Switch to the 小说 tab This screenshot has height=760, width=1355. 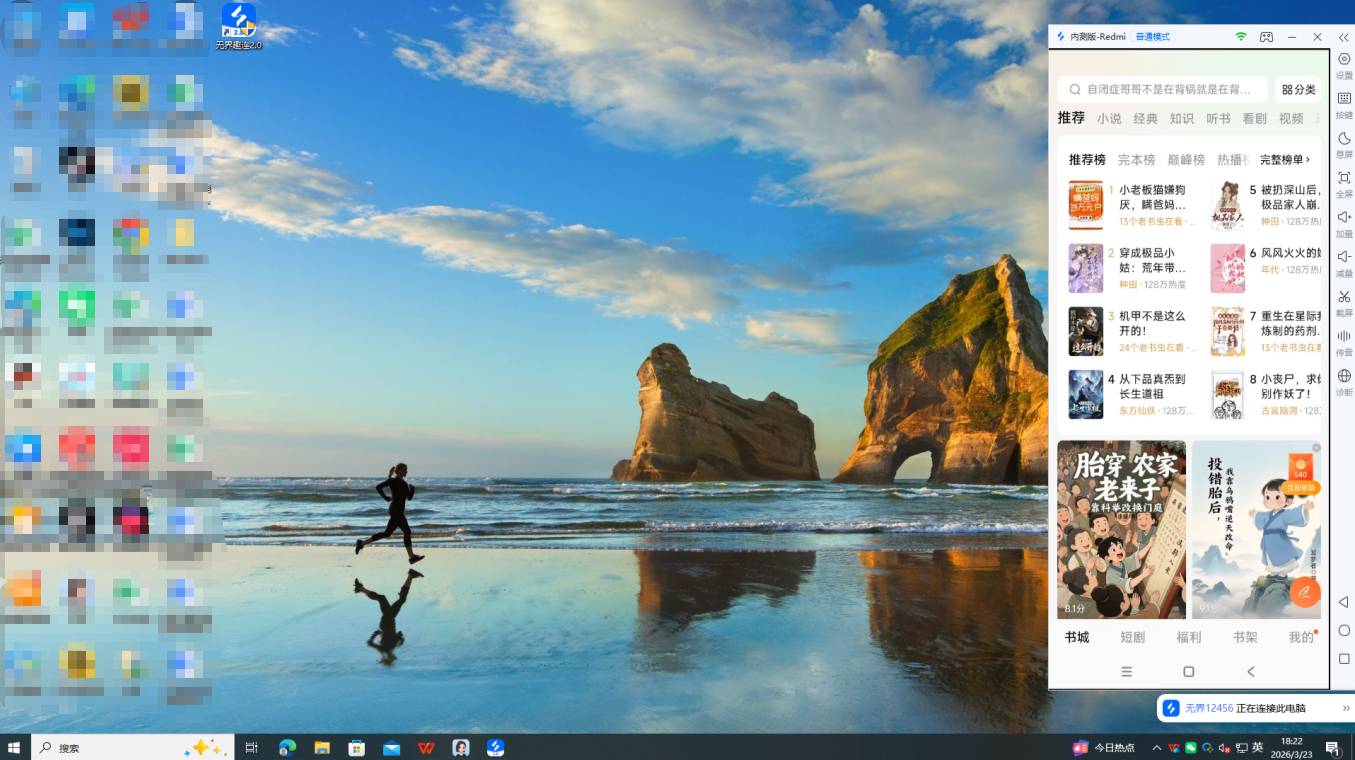1109,118
